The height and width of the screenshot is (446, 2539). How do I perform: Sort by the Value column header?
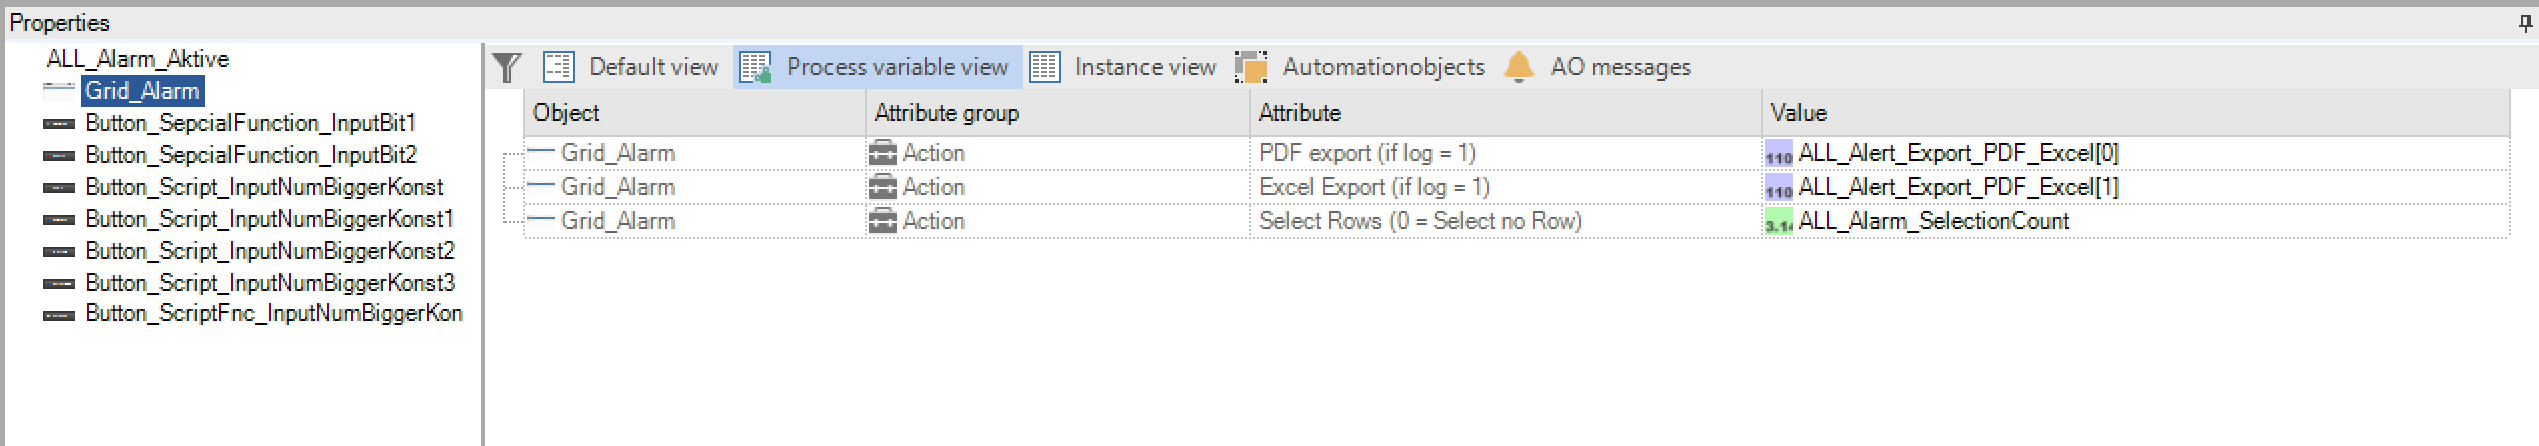(2135, 113)
